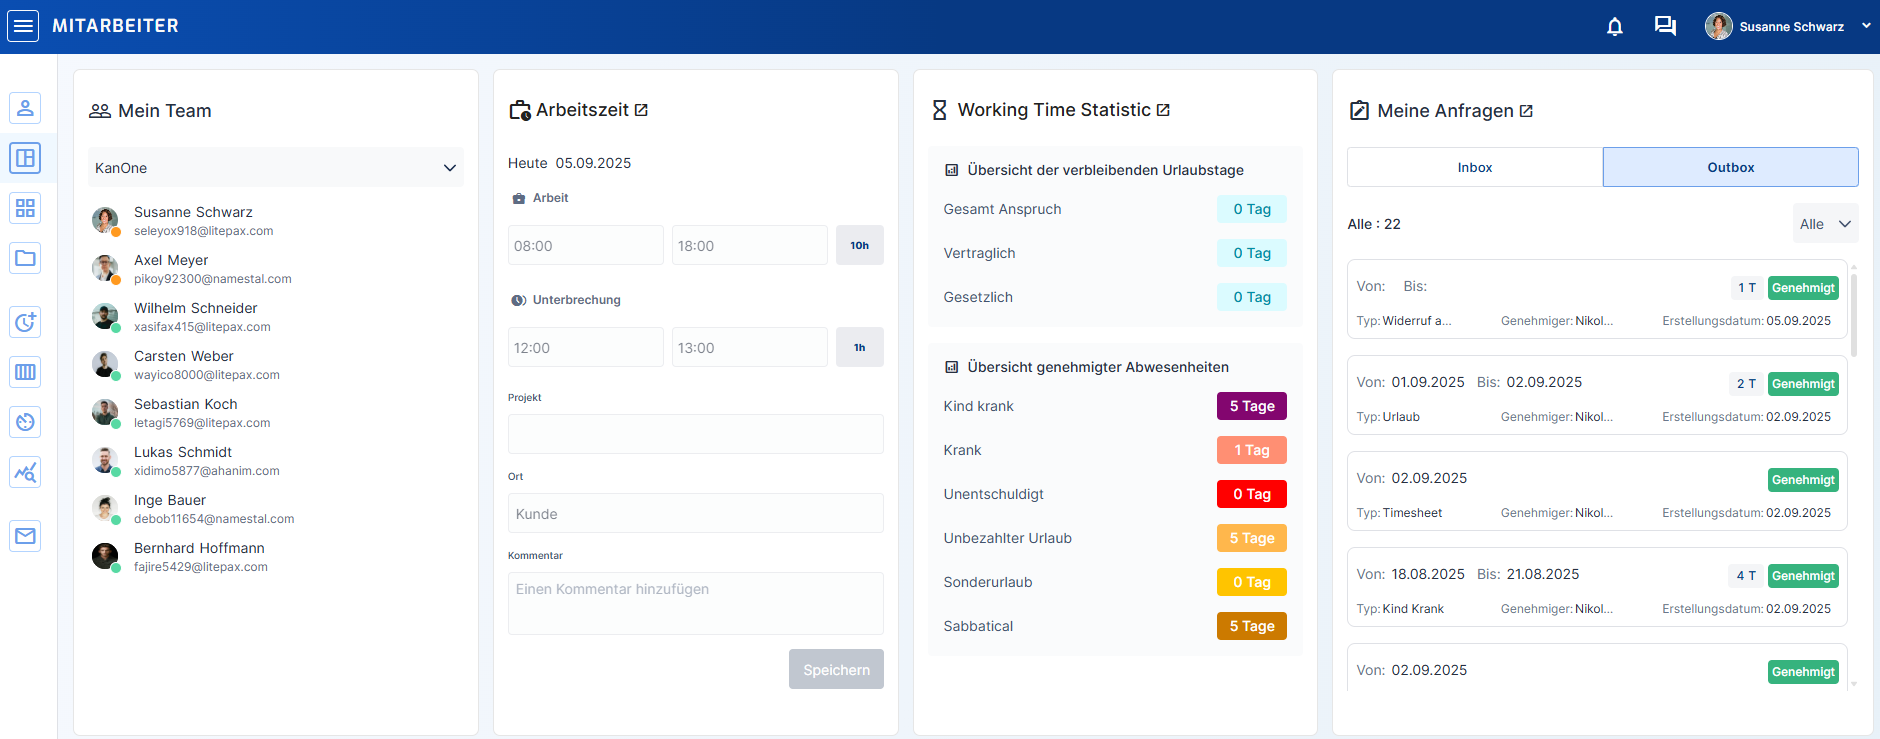Expand the Susanne Schwarz user menu
Screen dimensions: 1880x739
coord(1866,27)
